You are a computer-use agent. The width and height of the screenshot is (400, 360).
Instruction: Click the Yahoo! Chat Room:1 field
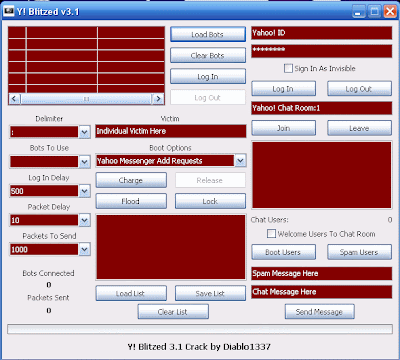click(321, 108)
